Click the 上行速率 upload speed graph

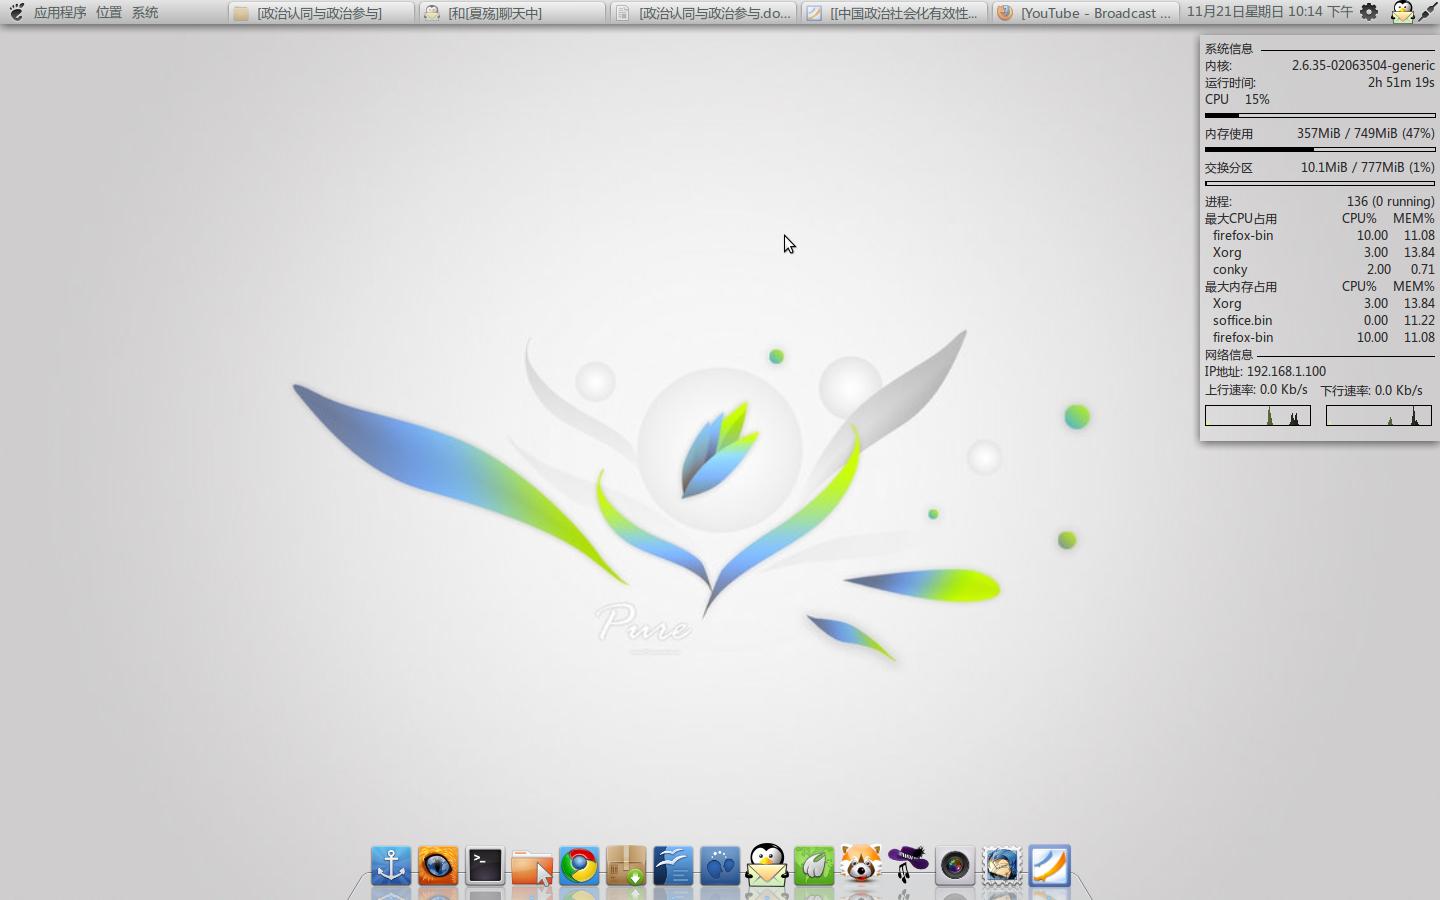[1258, 415]
